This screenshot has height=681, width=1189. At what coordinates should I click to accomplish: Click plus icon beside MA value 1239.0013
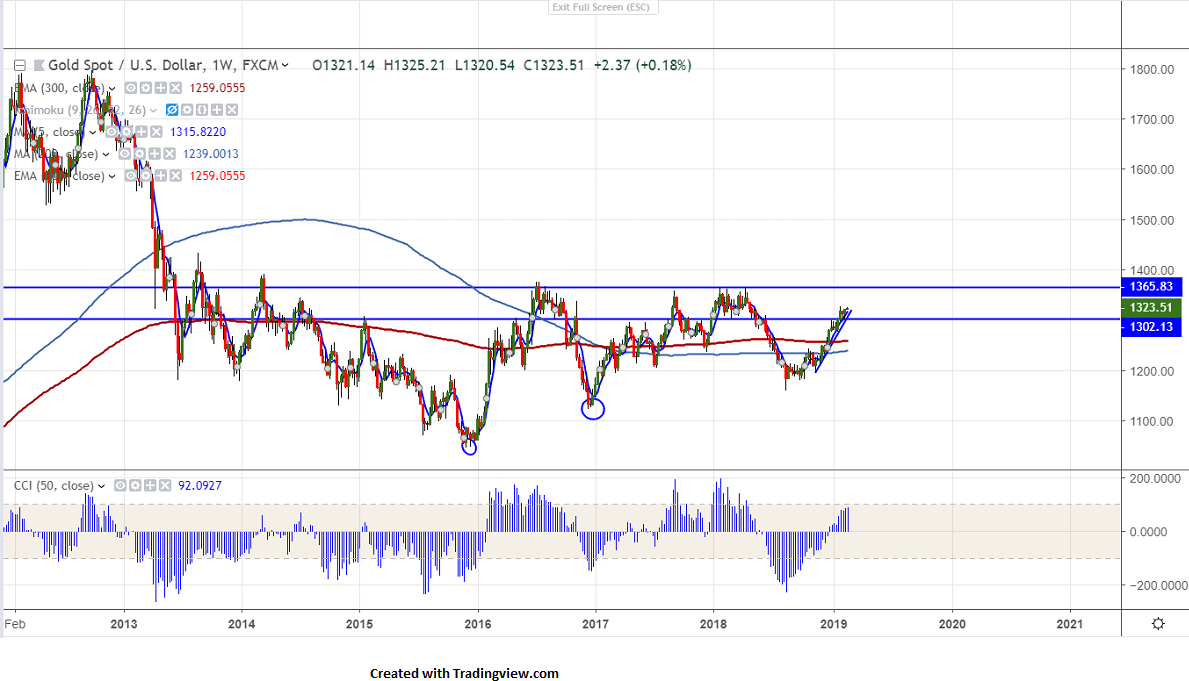(x=155, y=154)
